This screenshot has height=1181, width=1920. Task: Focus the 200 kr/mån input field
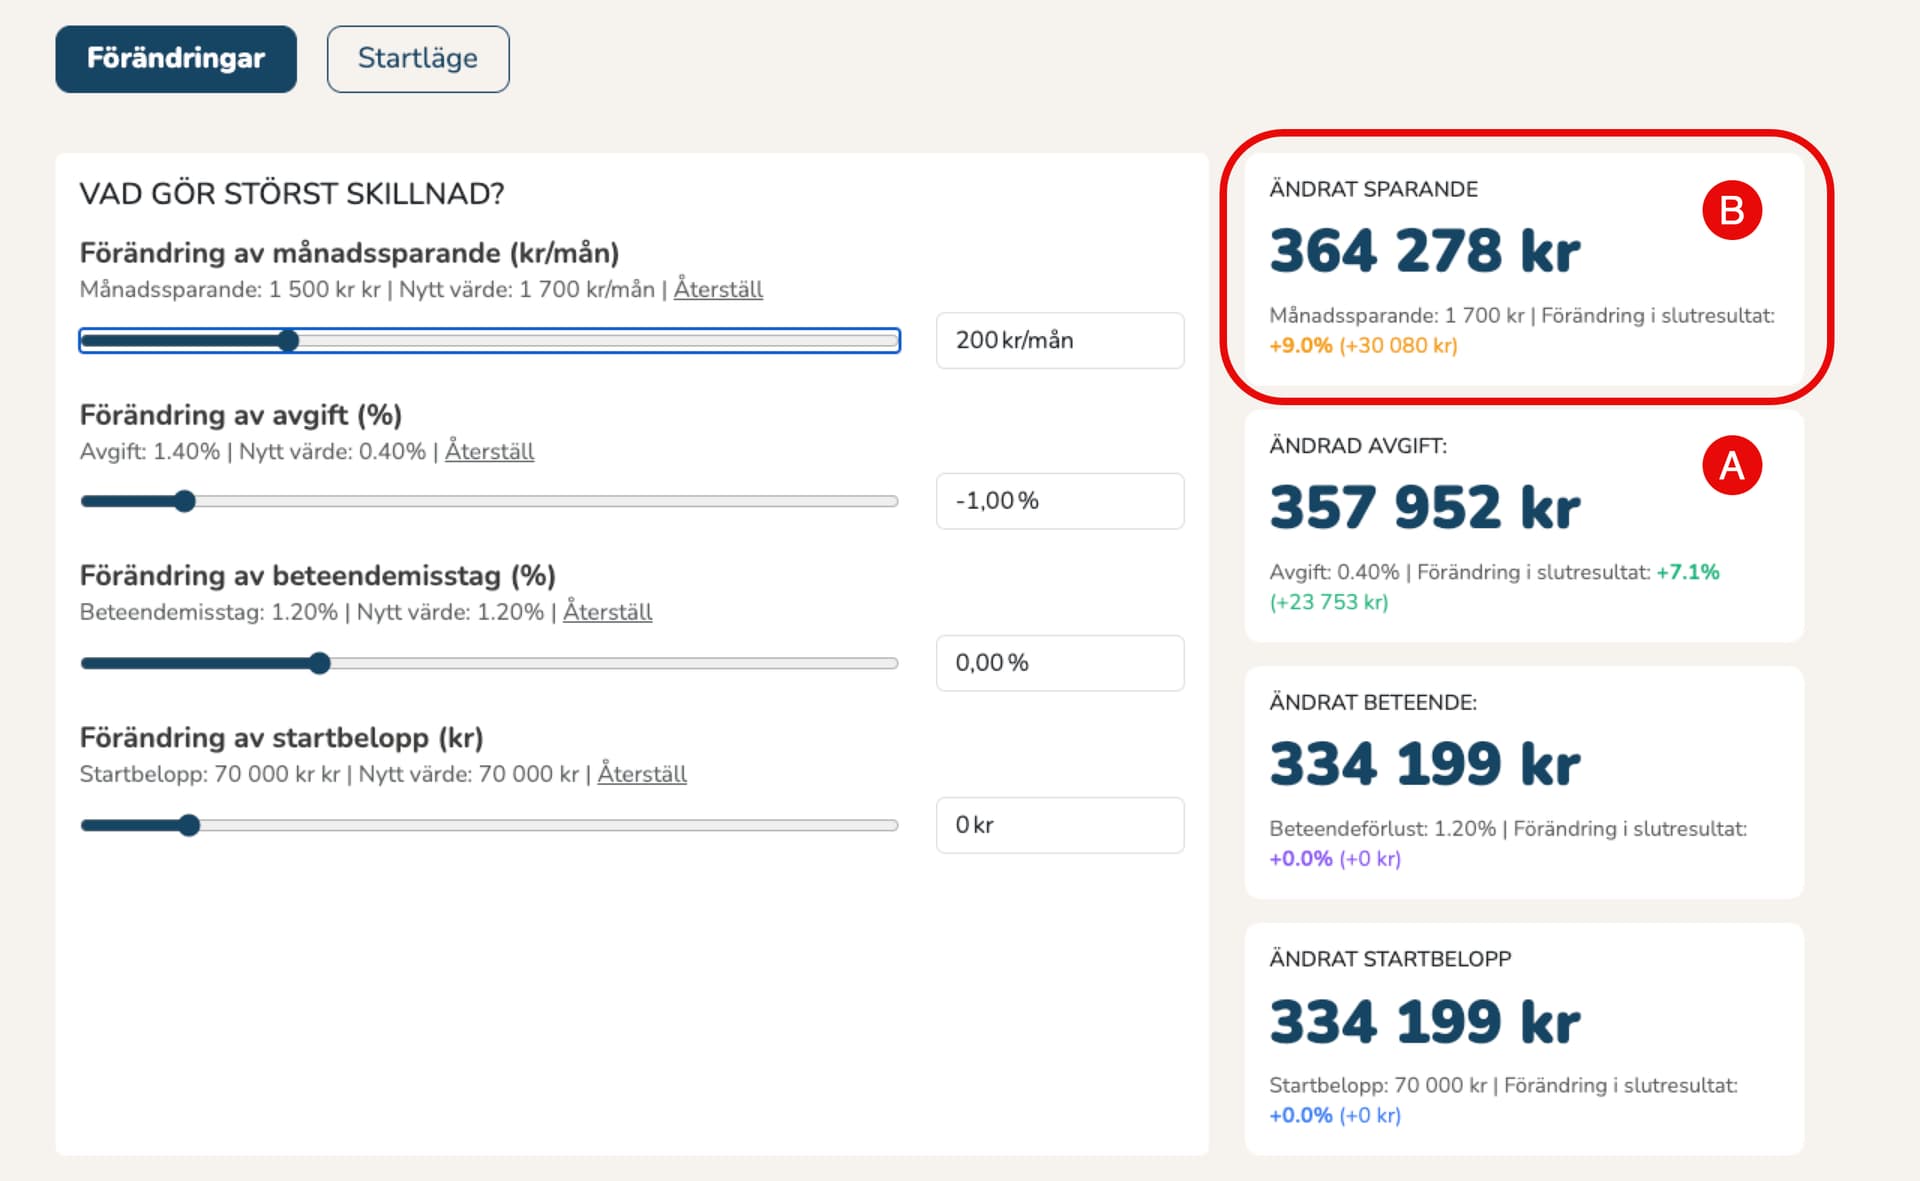pyautogui.click(x=1060, y=341)
